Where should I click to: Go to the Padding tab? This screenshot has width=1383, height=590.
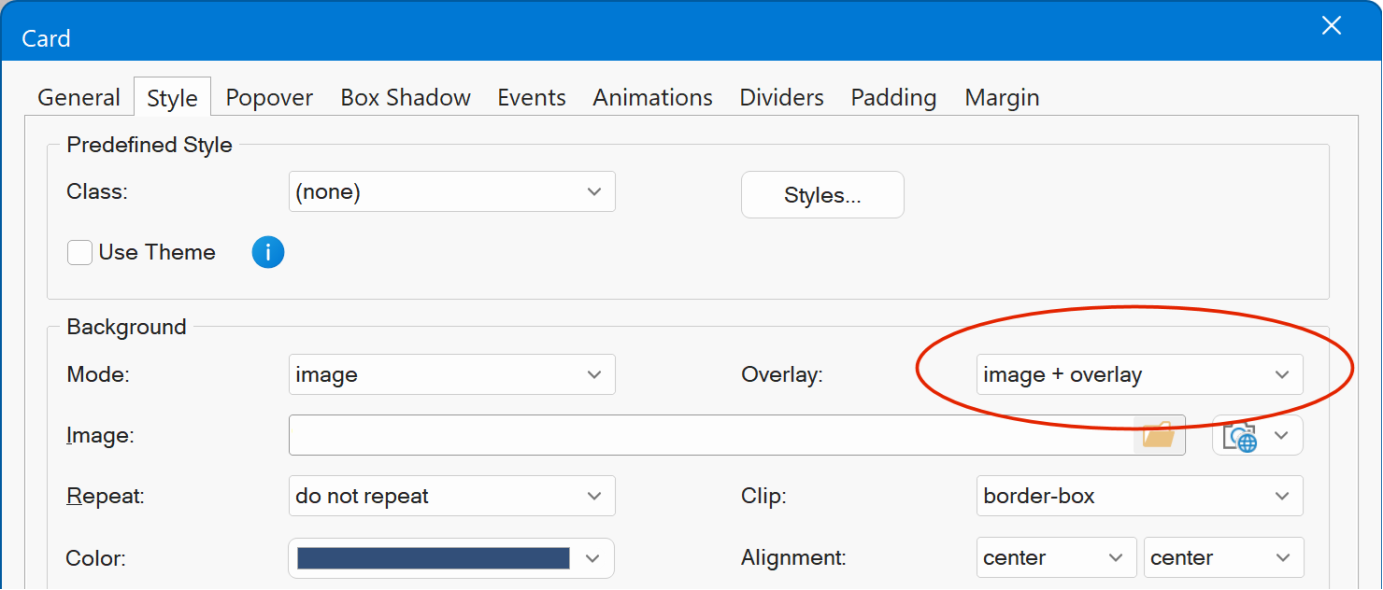pyautogui.click(x=893, y=98)
